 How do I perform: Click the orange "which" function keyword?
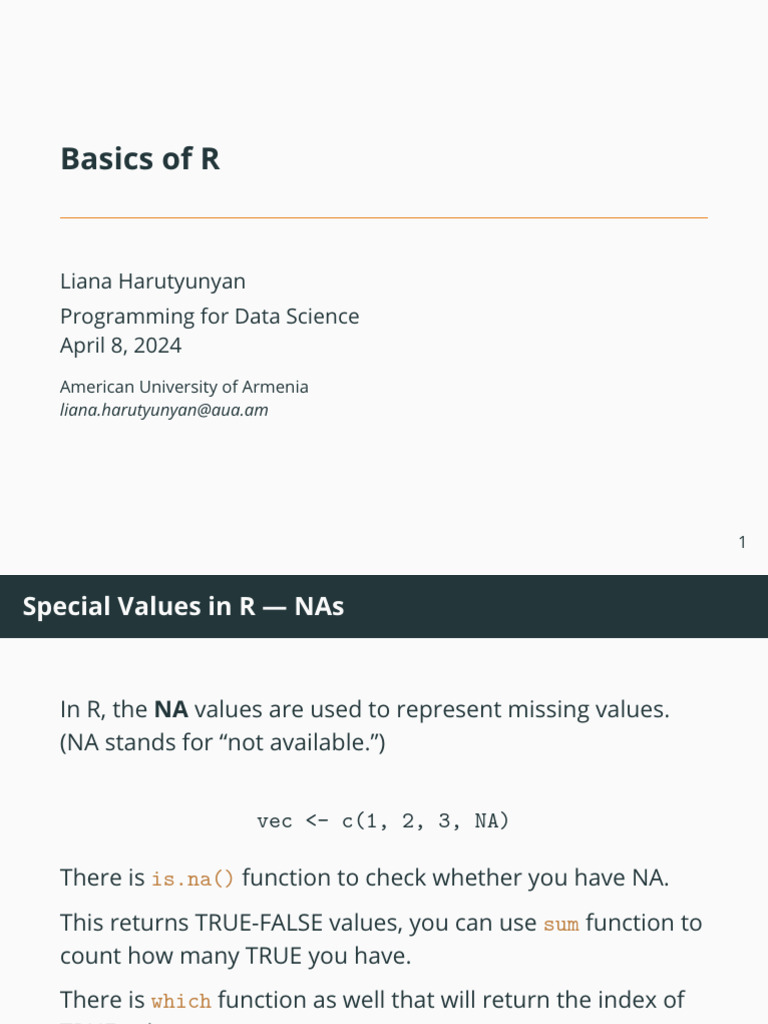(x=181, y=1002)
